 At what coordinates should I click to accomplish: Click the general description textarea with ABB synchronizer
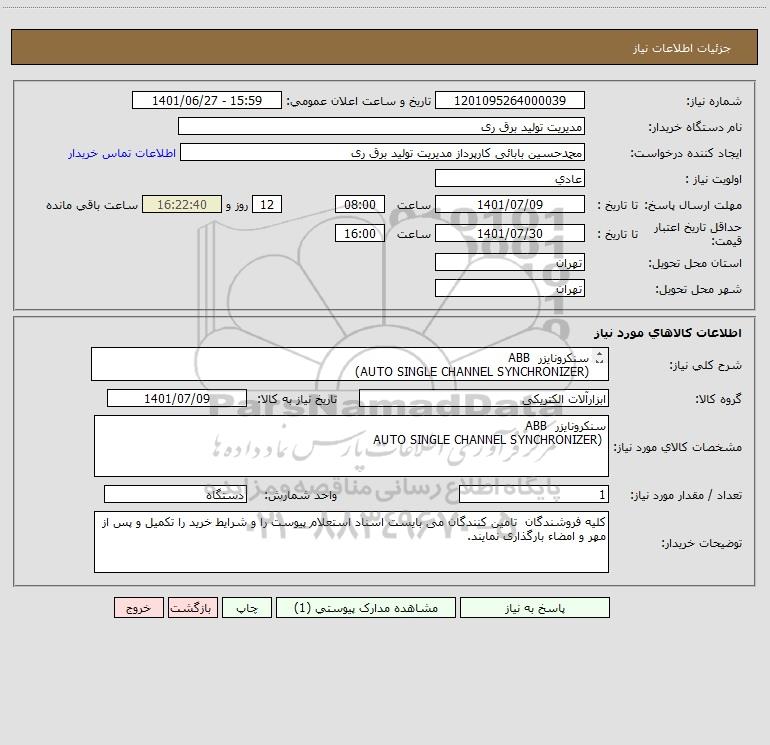[x=350, y=364]
